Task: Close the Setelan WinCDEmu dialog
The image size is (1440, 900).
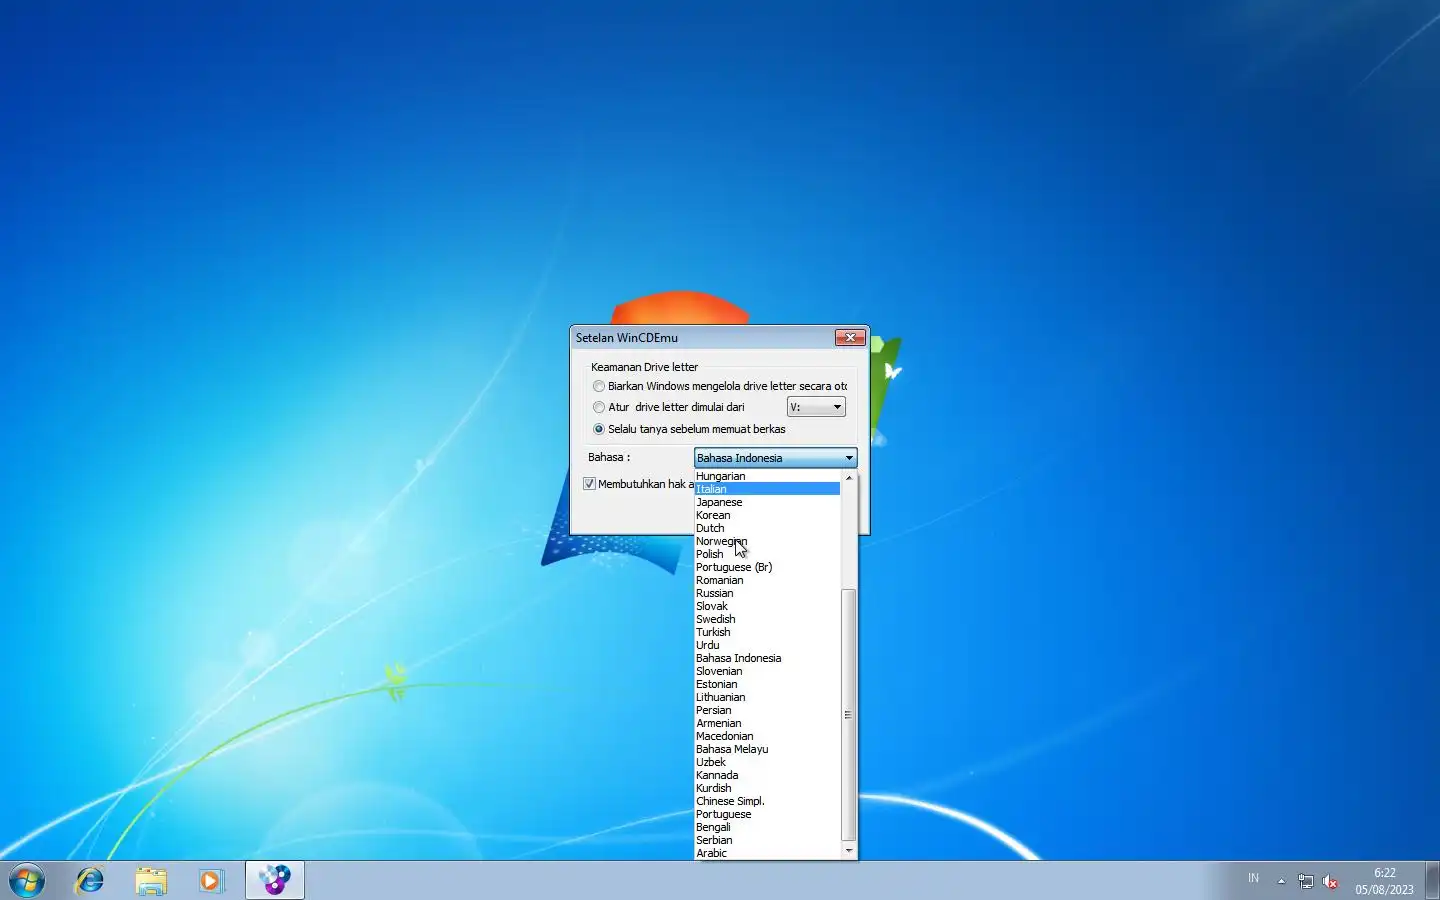Action: click(x=850, y=338)
